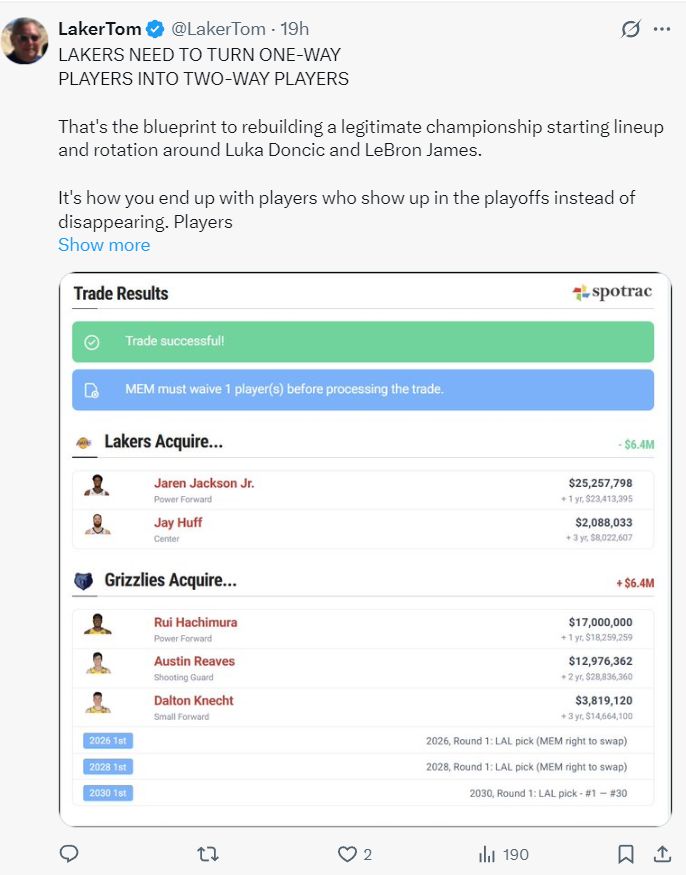The image size is (686, 875).
Task: Expand tweet with Show more
Action: tap(104, 245)
